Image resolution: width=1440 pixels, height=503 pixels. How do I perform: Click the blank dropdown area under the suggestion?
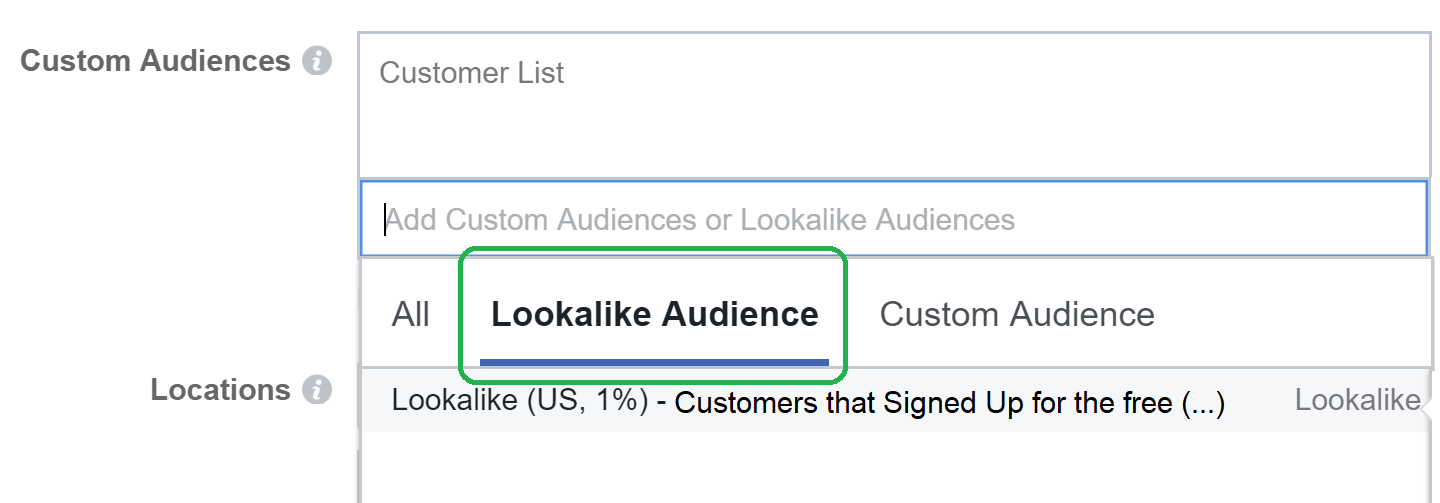click(892, 468)
